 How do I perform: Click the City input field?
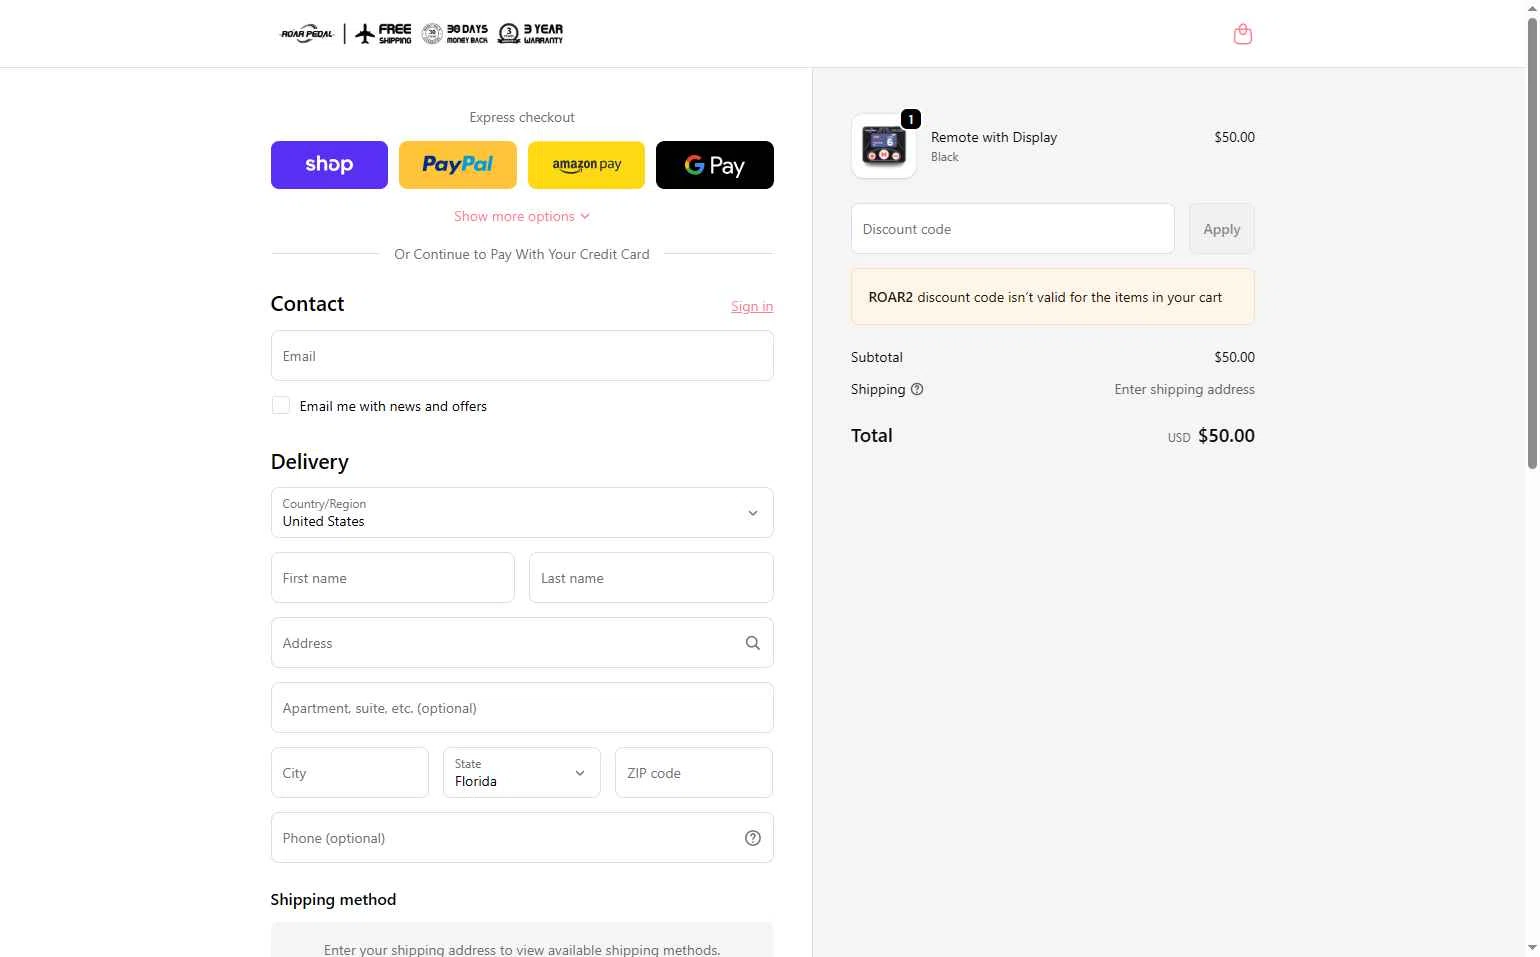point(350,773)
